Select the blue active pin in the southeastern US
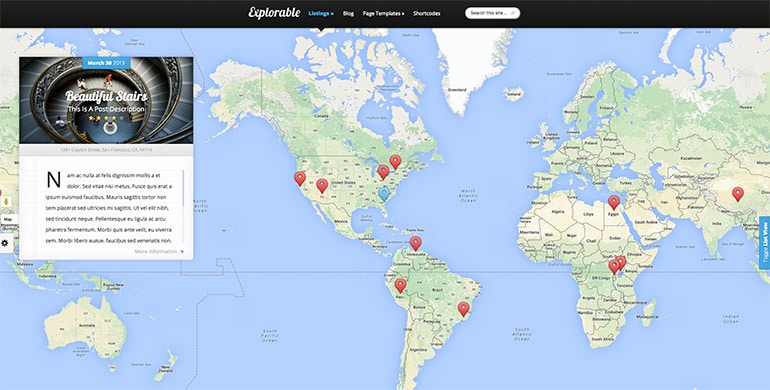The width and height of the screenshot is (770, 390). coord(385,194)
